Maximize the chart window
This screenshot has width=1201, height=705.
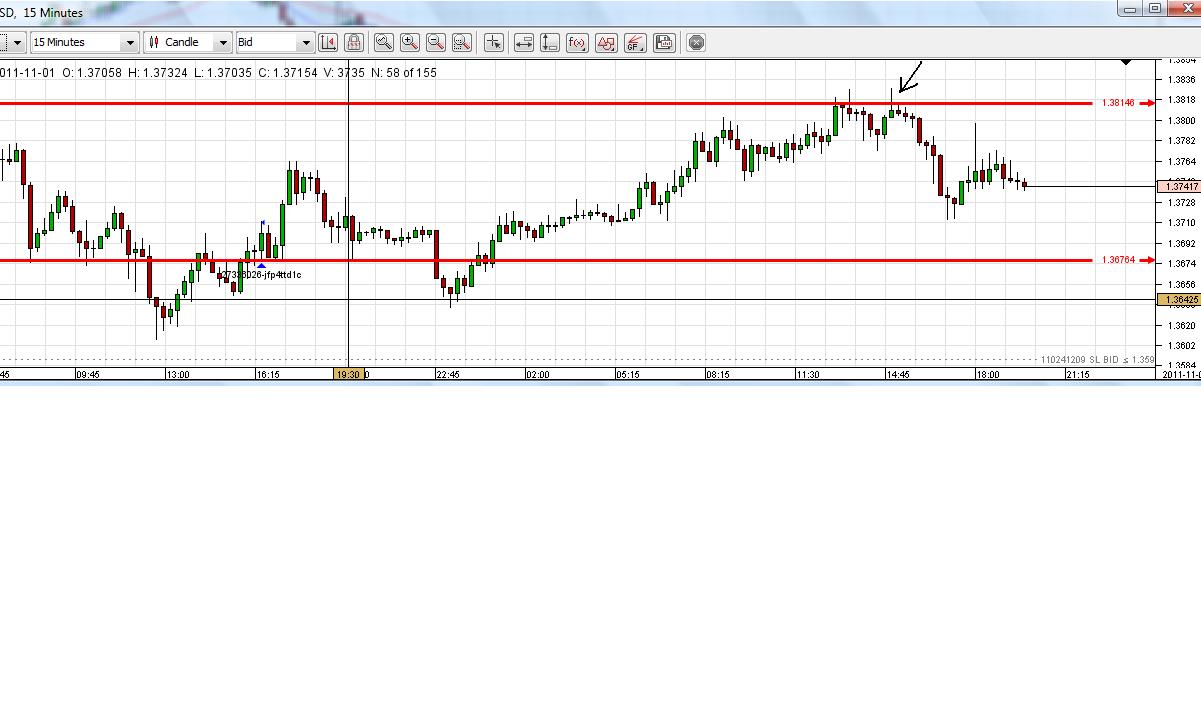1155,9
